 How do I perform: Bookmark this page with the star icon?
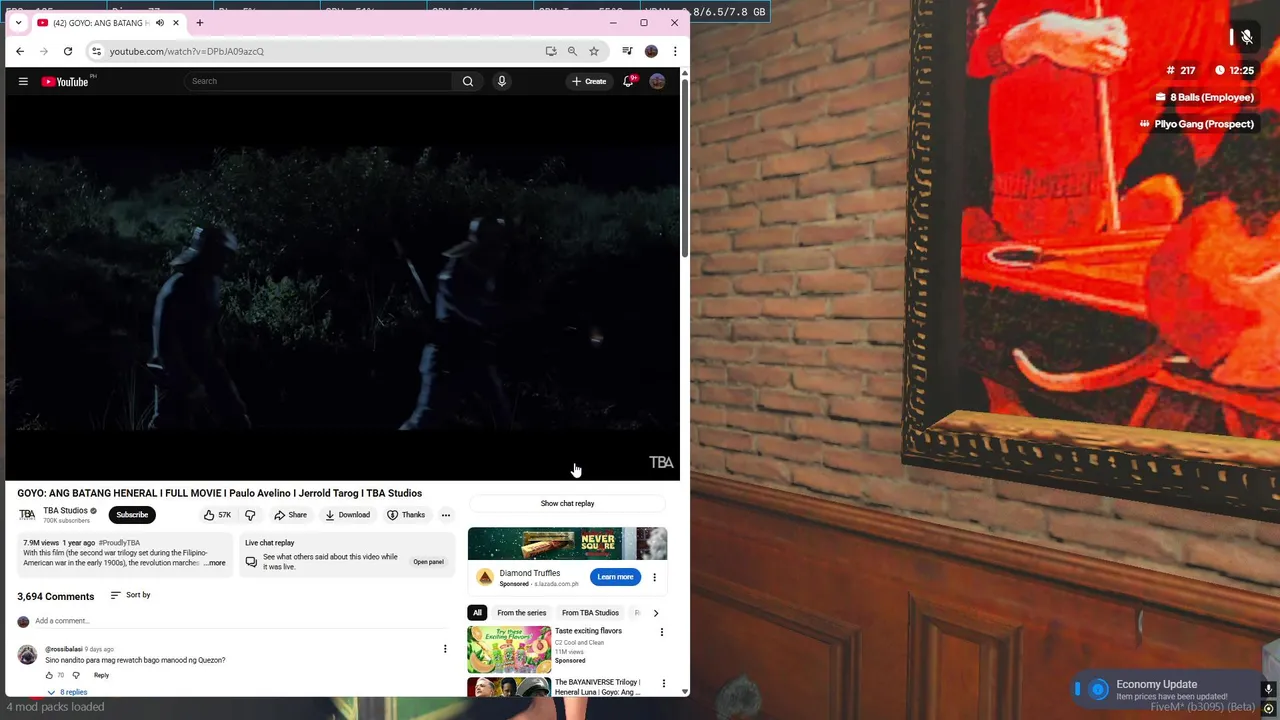tap(594, 51)
